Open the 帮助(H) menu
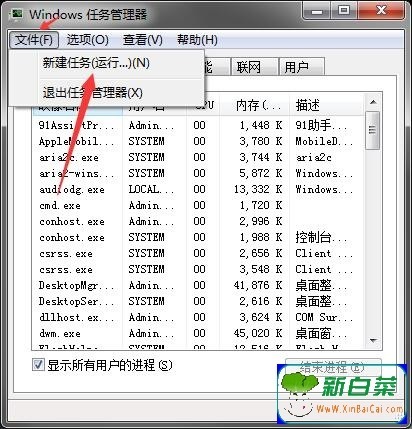 click(197, 40)
